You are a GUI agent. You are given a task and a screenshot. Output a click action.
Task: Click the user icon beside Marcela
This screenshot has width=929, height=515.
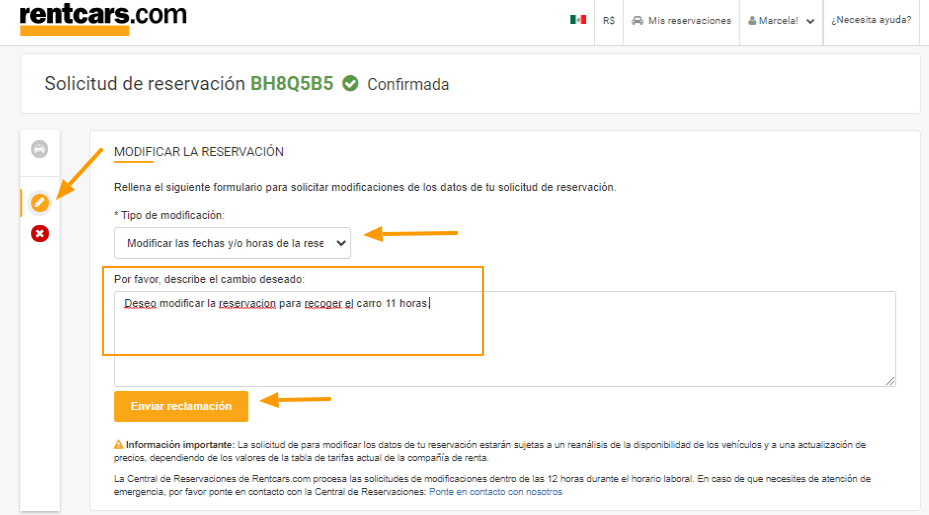(x=752, y=21)
